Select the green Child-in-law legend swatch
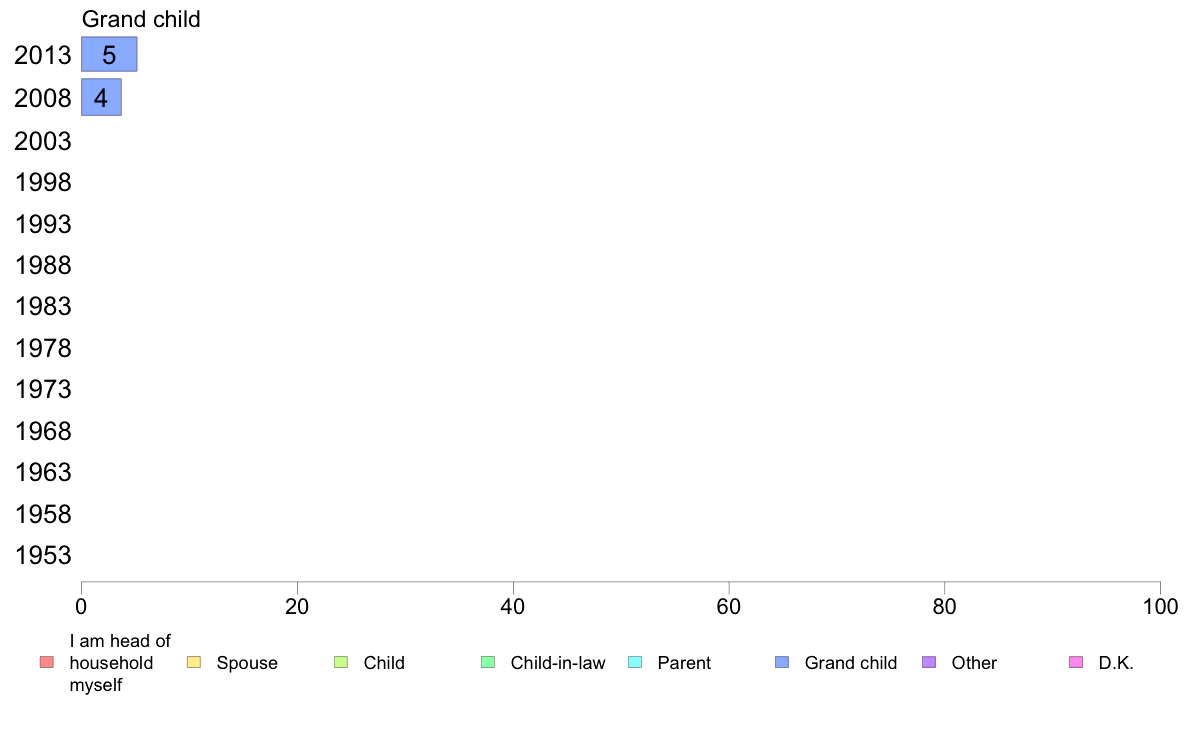1188x736 pixels. tap(488, 662)
